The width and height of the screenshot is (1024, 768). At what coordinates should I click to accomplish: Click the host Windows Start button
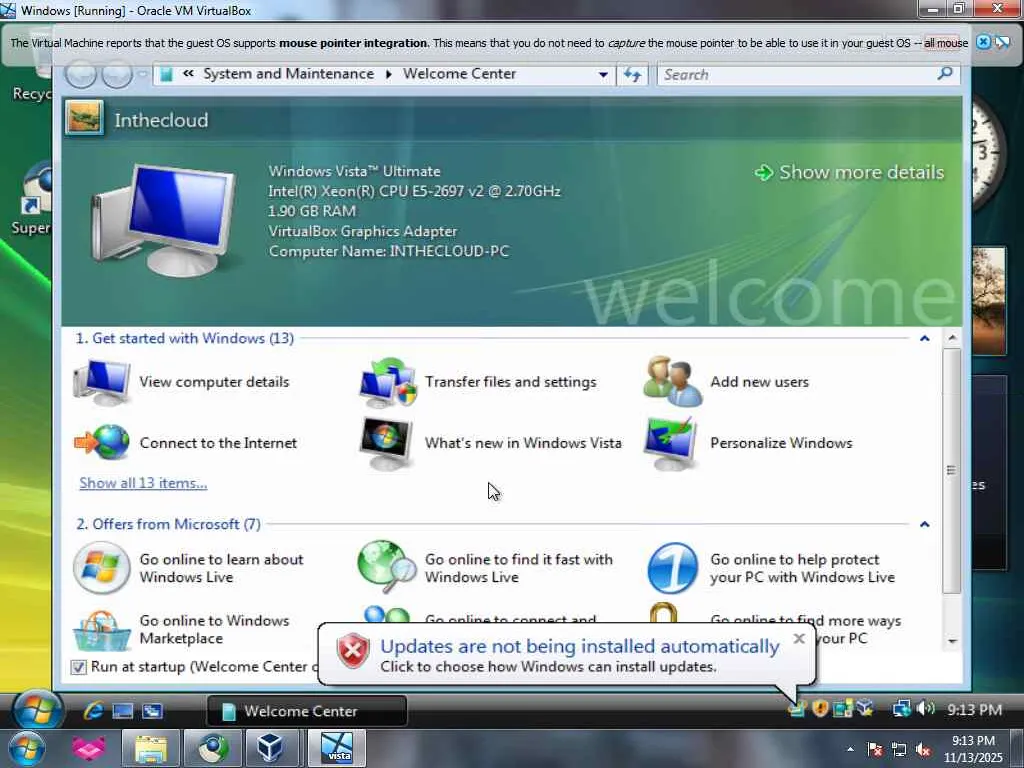coord(25,749)
